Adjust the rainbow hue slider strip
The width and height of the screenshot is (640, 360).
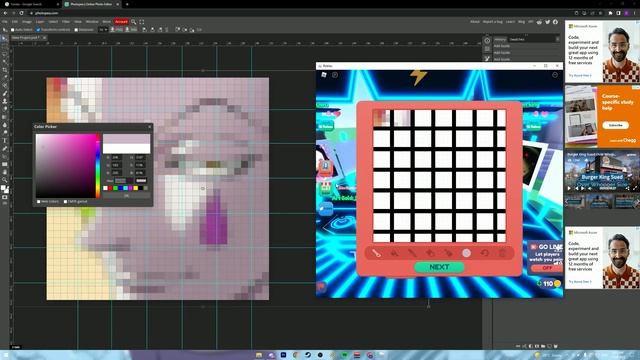pos(98,166)
